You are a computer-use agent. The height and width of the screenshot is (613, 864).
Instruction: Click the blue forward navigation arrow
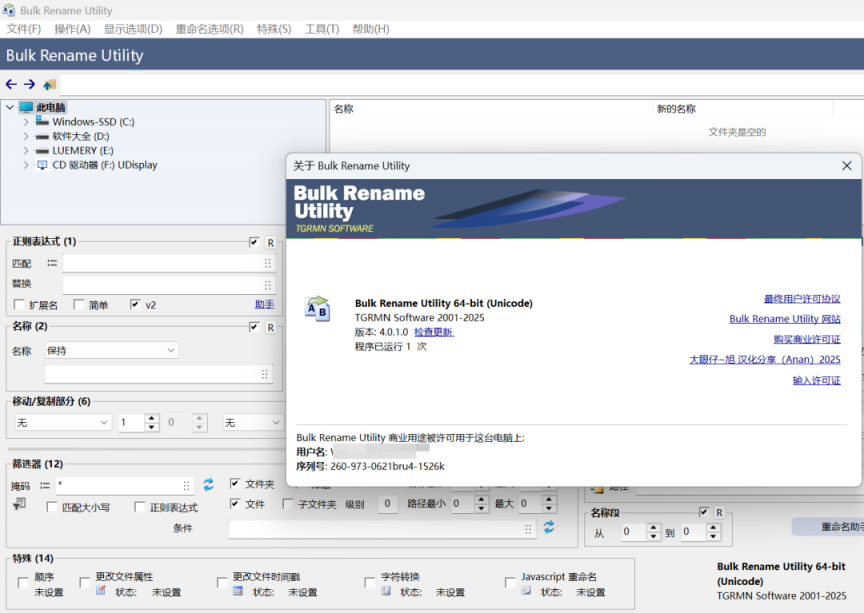[29, 85]
